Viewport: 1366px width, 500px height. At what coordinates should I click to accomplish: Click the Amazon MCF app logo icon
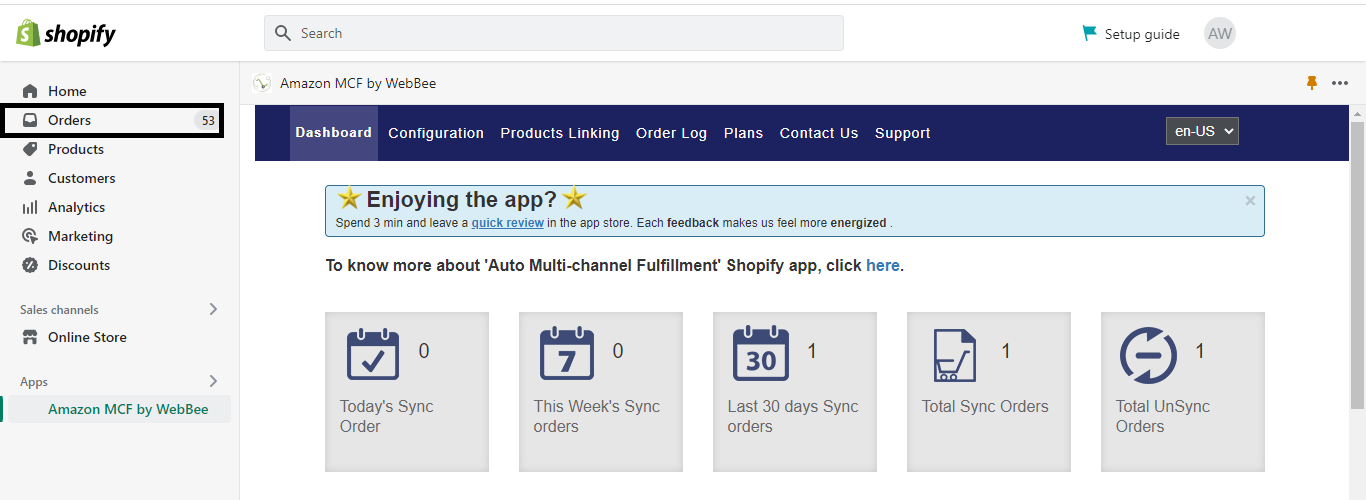[x=262, y=83]
